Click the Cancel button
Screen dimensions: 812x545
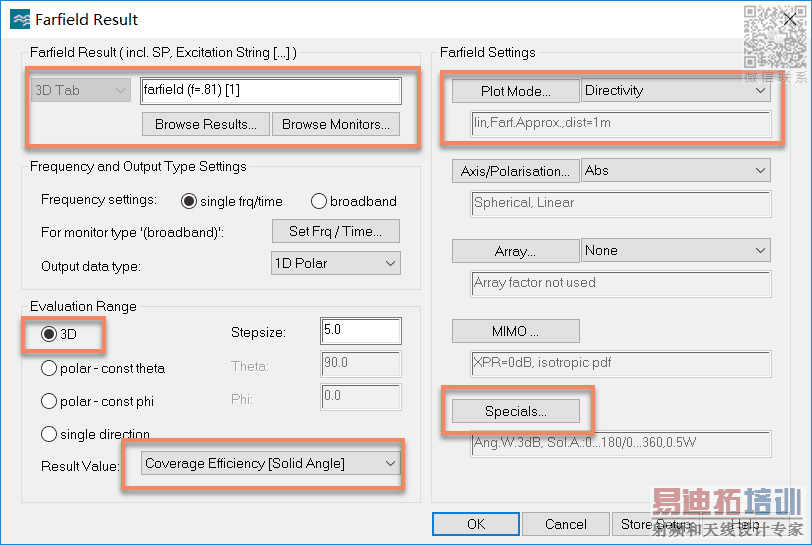point(566,524)
